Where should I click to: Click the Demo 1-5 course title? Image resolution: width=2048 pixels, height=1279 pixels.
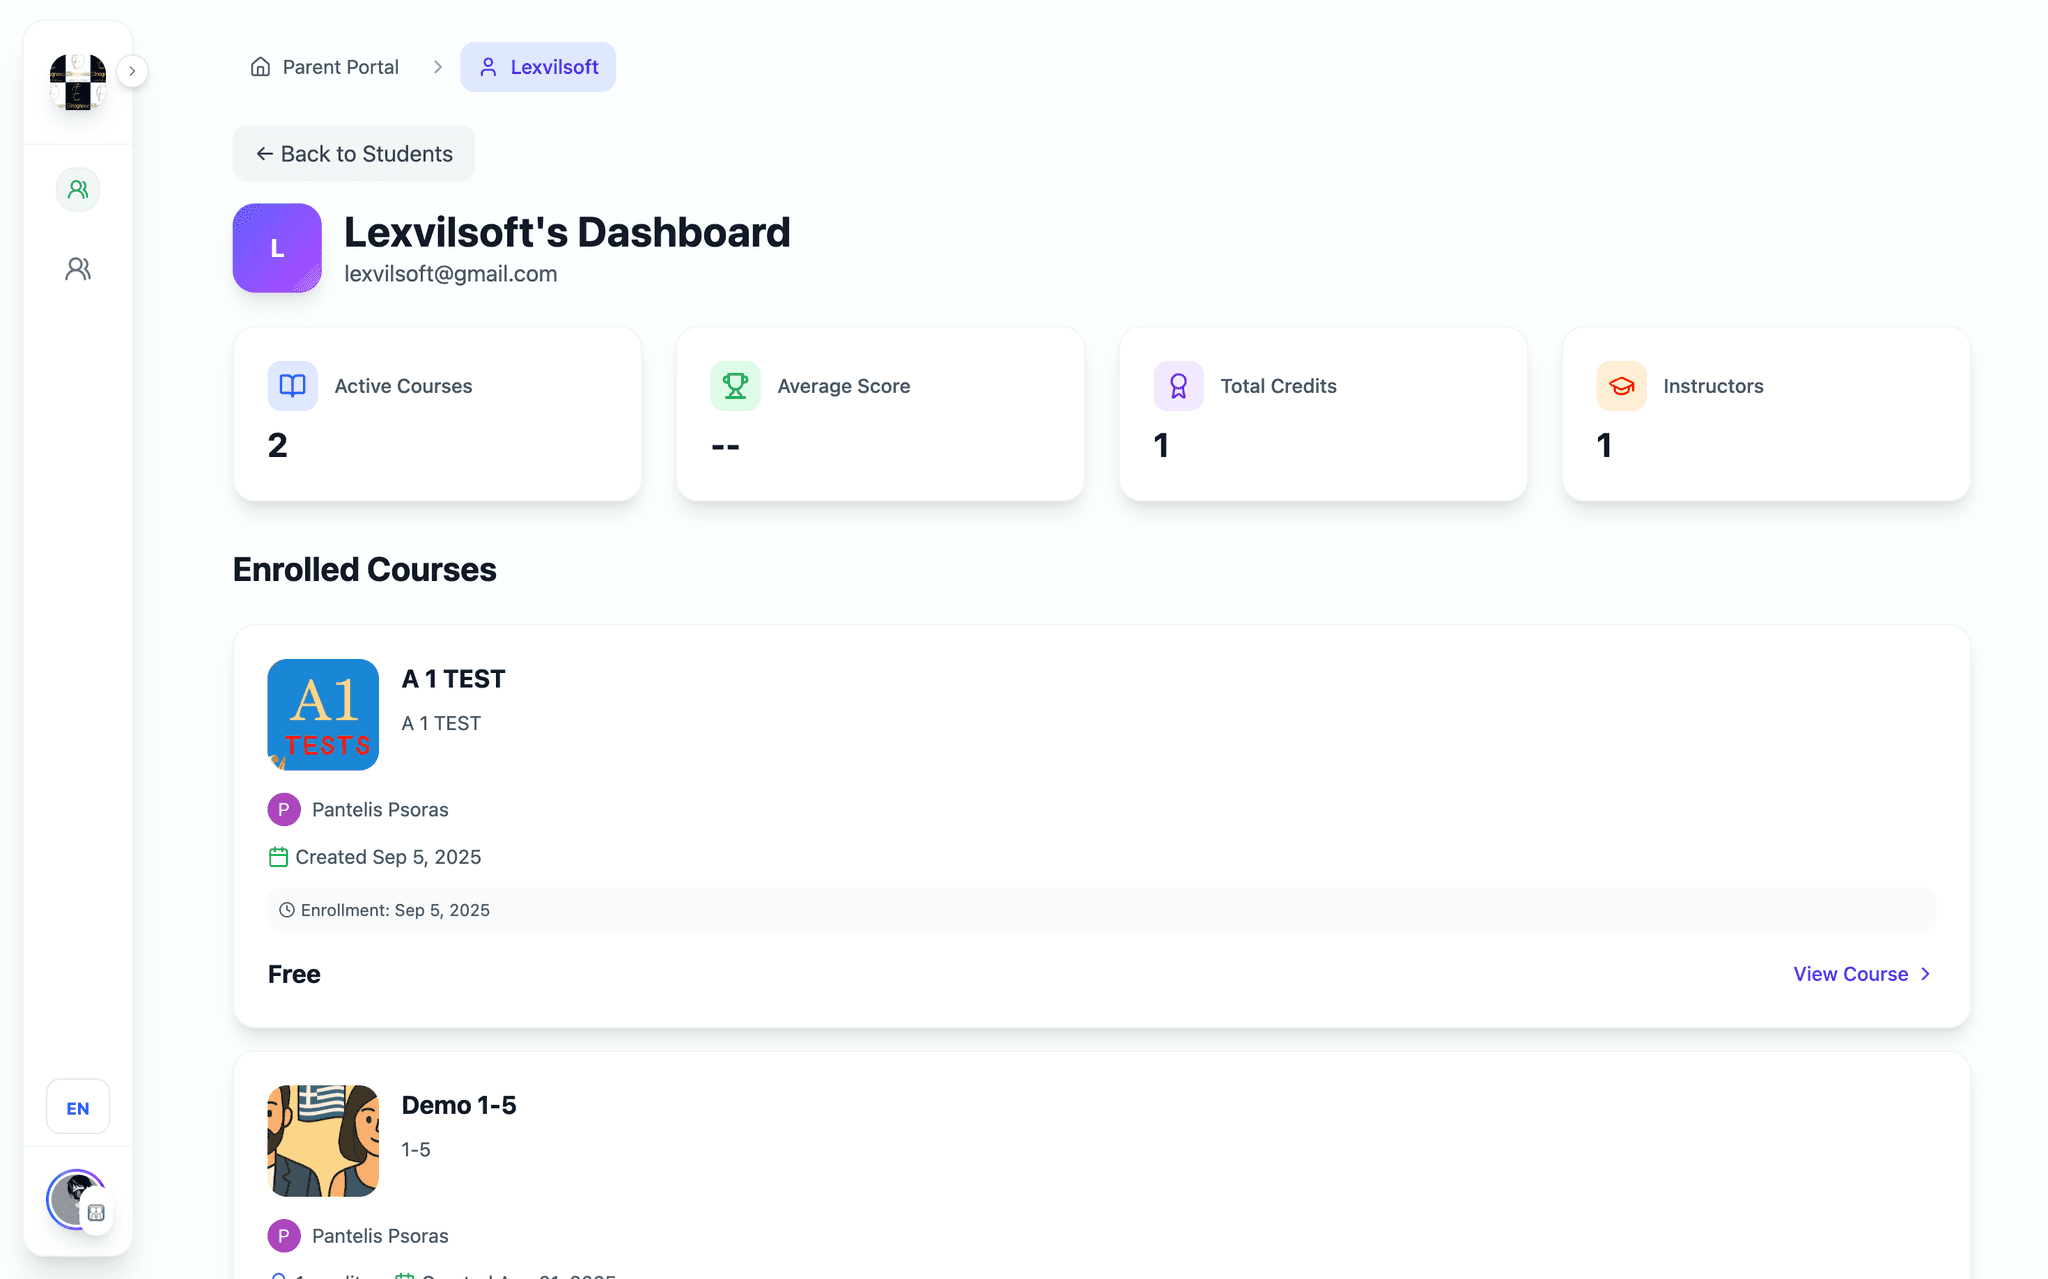pyautogui.click(x=459, y=1105)
